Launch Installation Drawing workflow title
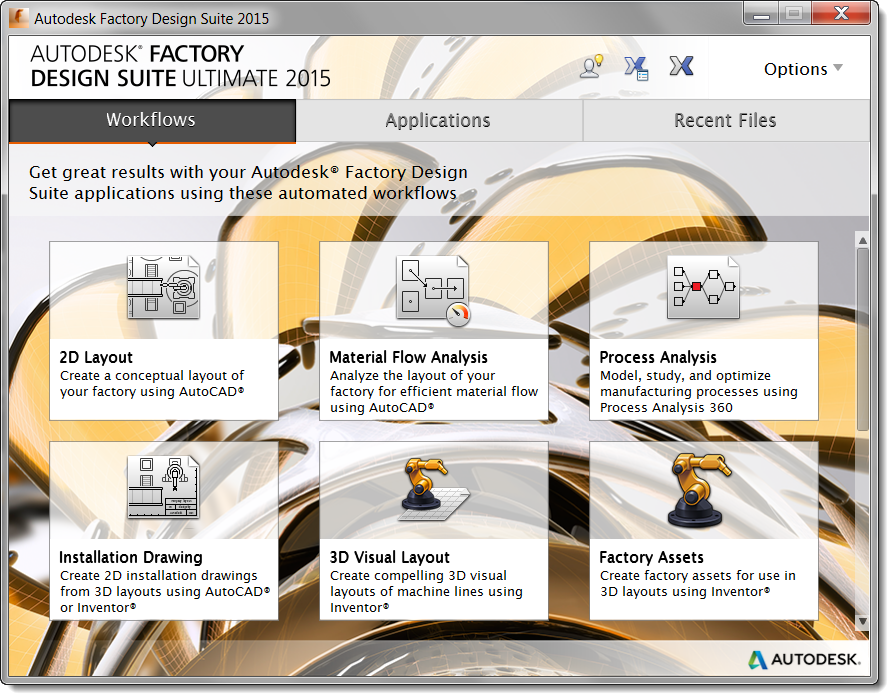The height and width of the screenshot is (700, 894). click(131, 557)
